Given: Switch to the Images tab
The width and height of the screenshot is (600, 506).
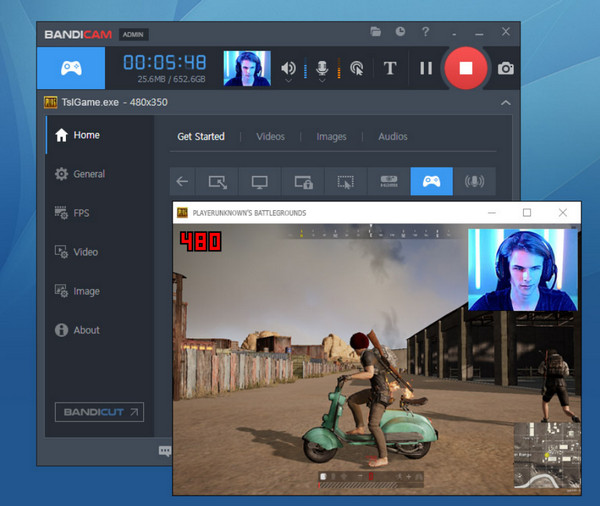Looking at the screenshot, I should click(331, 137).
